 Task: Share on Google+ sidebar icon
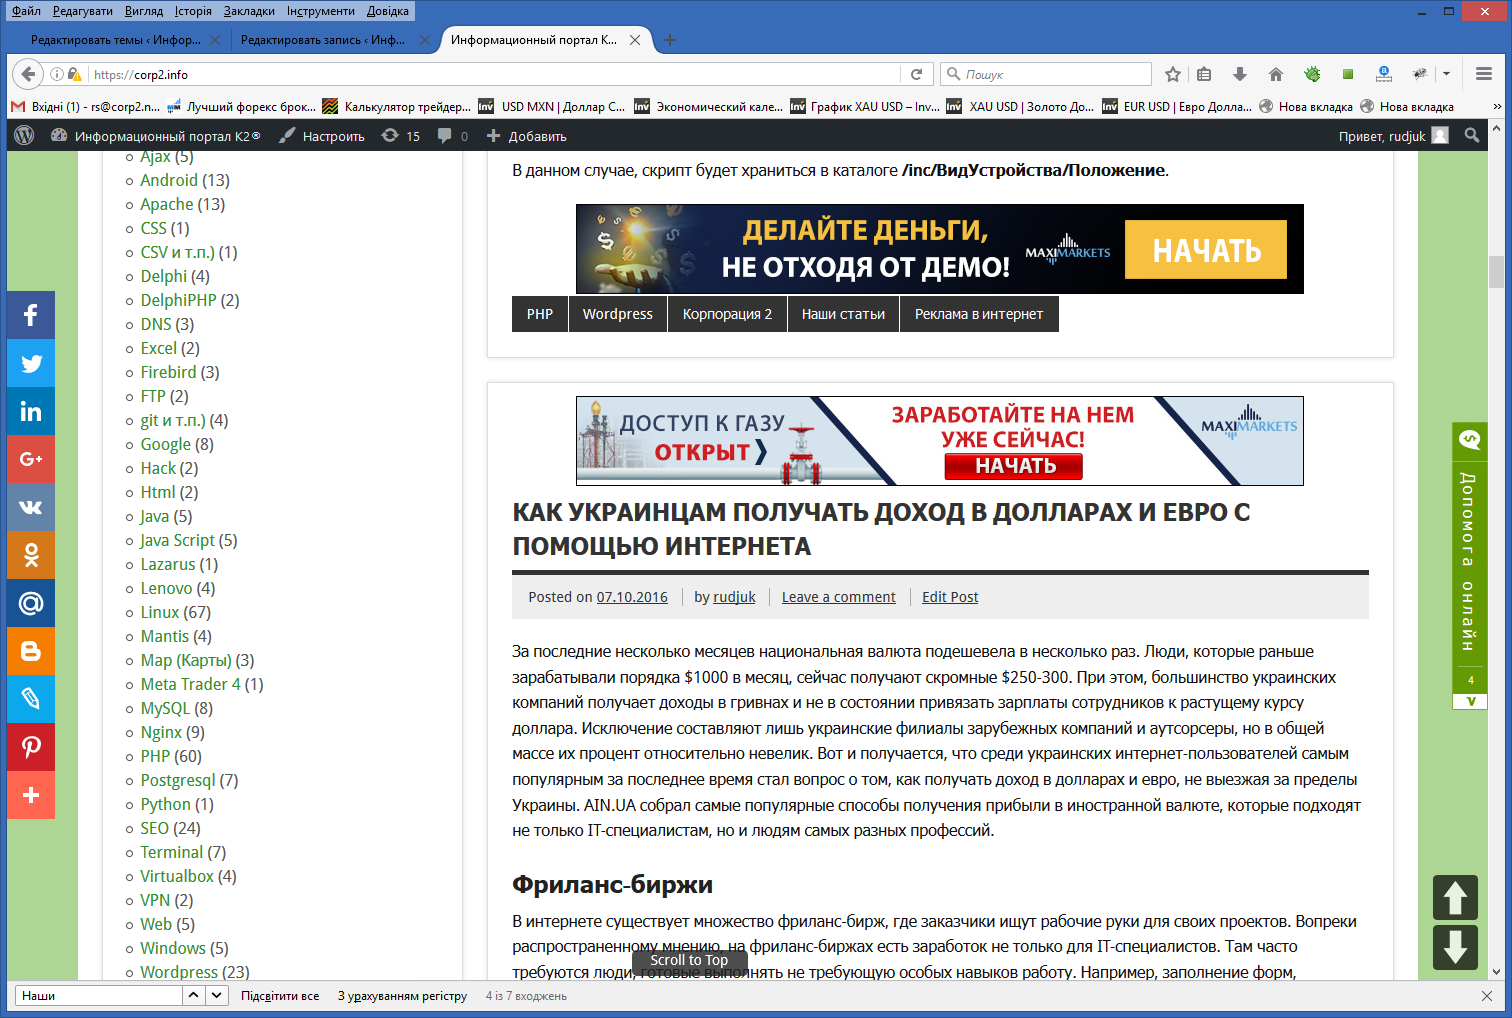click(x=31, y=459)
